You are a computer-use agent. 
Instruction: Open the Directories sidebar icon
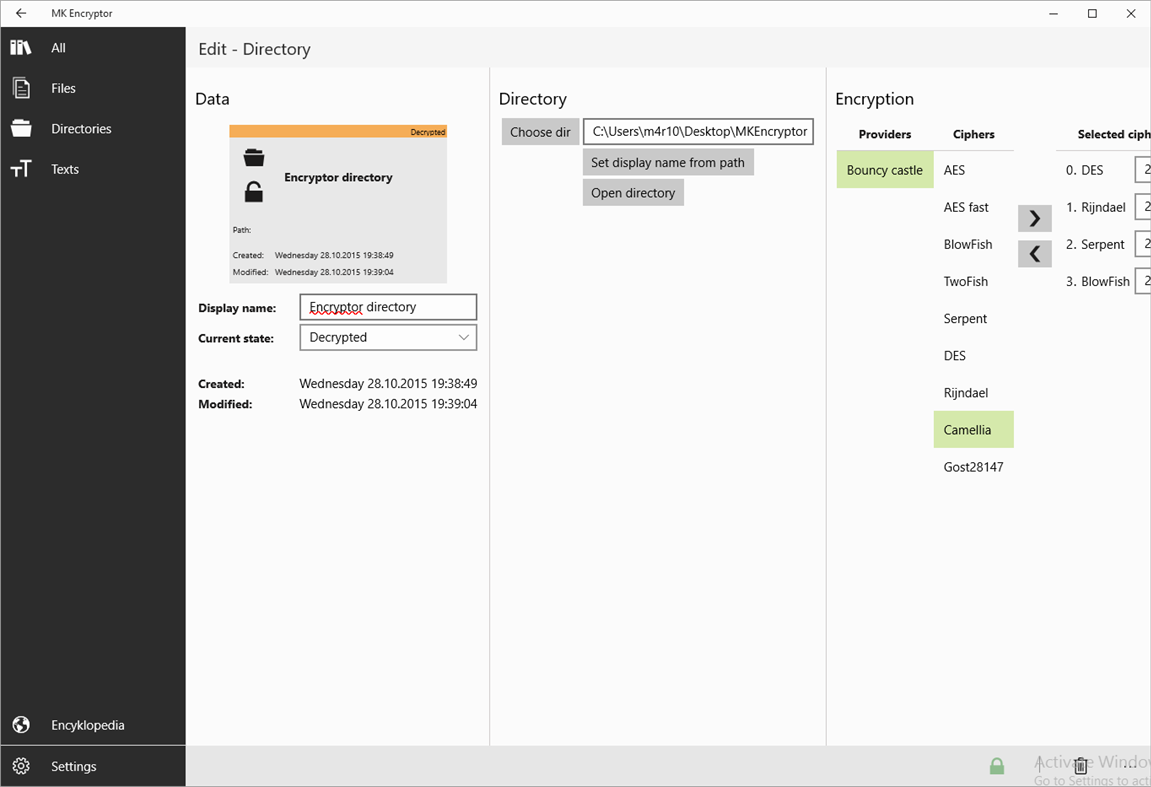point(21,128)
